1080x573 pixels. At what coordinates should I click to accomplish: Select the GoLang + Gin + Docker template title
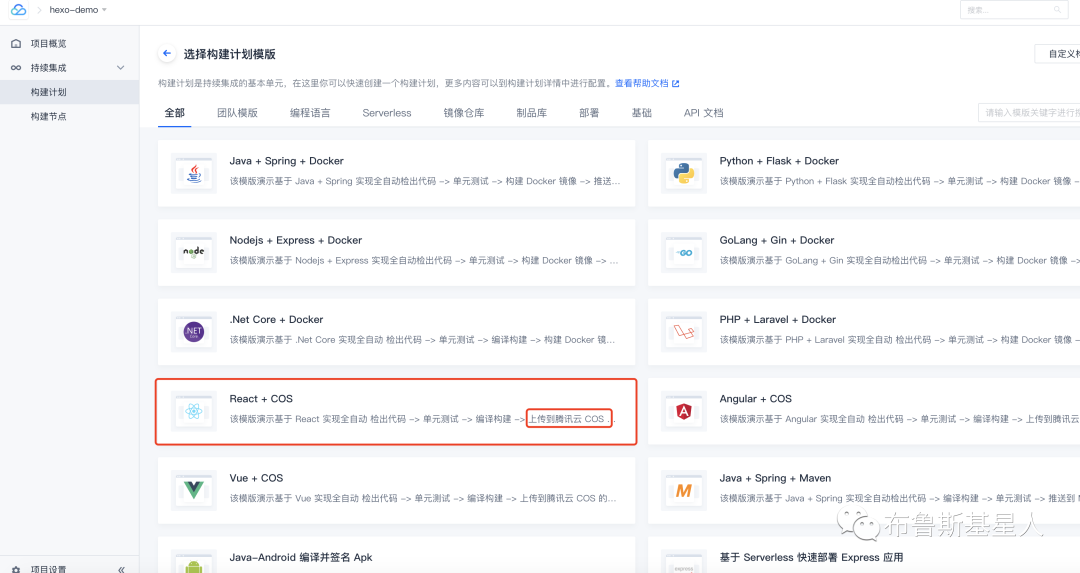777,240
